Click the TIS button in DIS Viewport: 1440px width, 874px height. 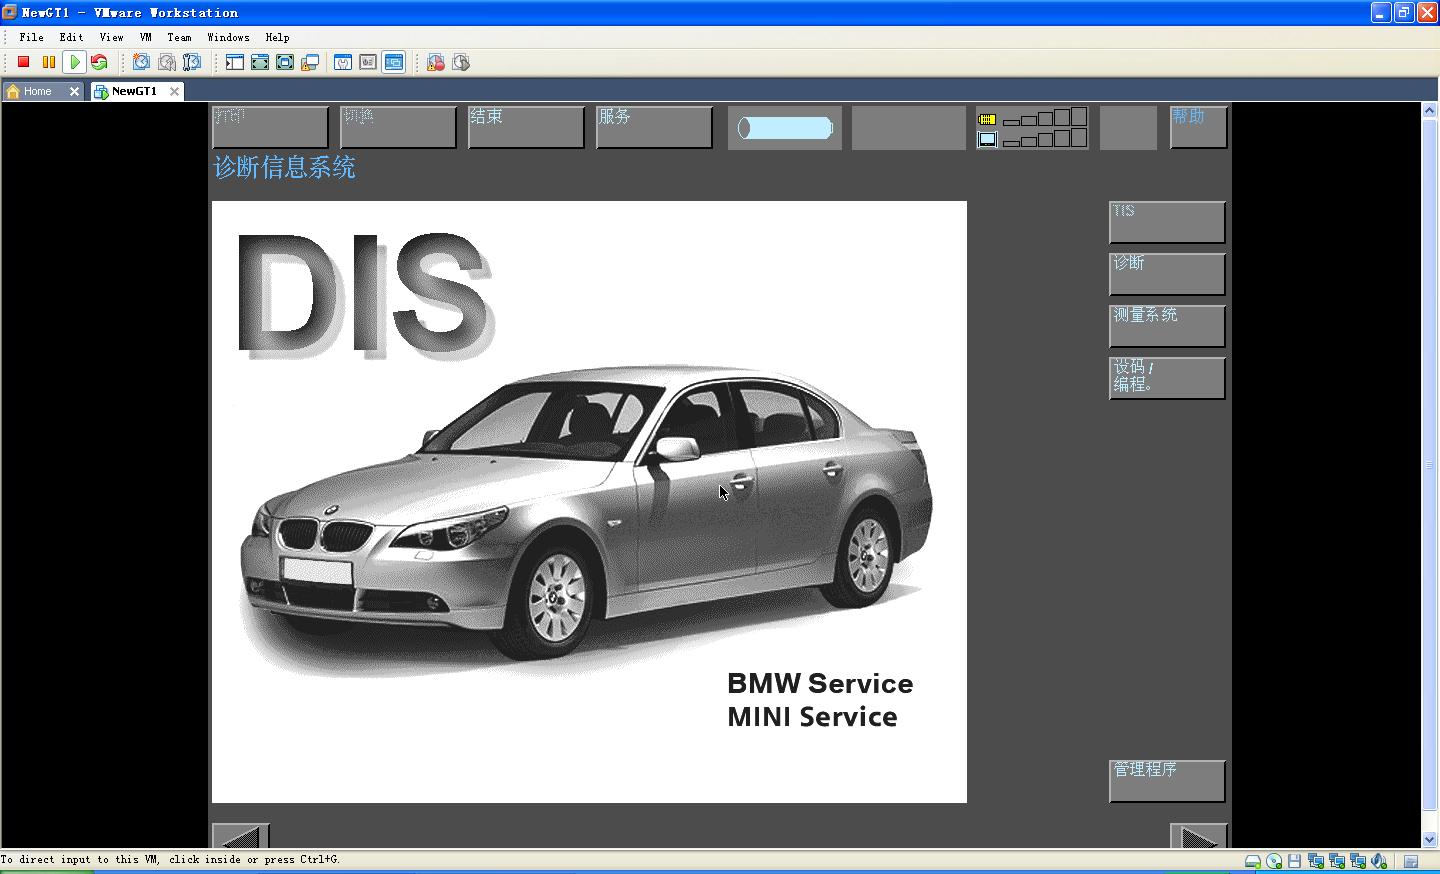1167,222
